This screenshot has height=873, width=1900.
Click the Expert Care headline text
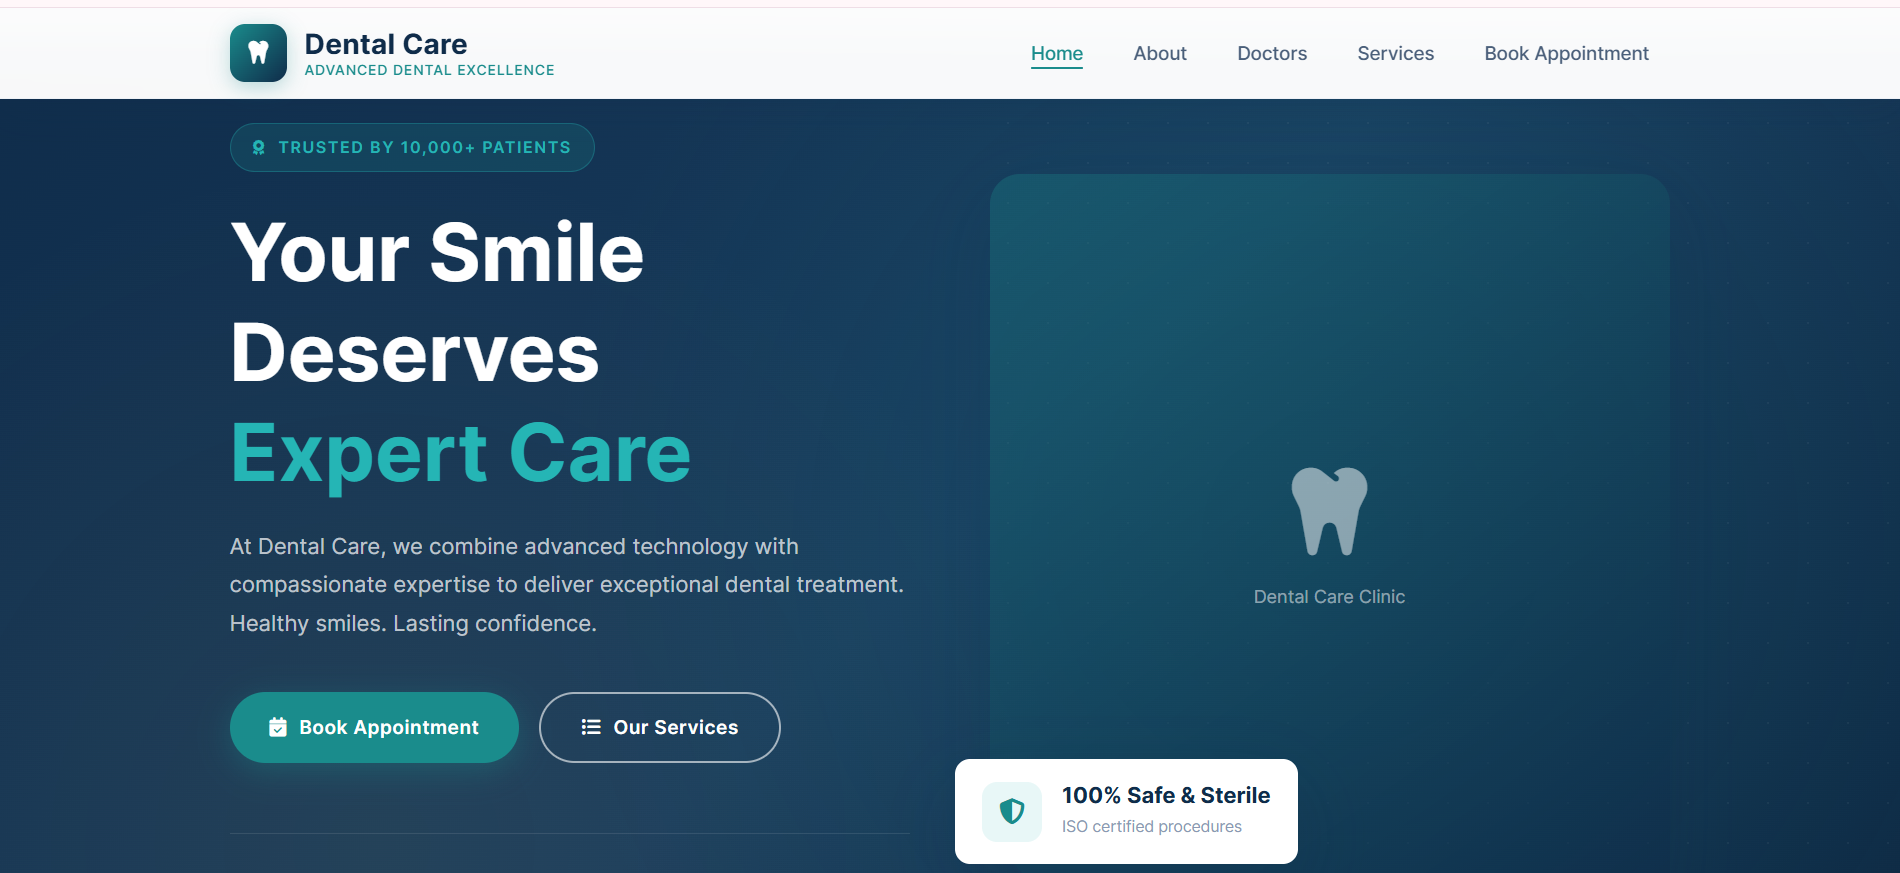[x=460, y=453]
